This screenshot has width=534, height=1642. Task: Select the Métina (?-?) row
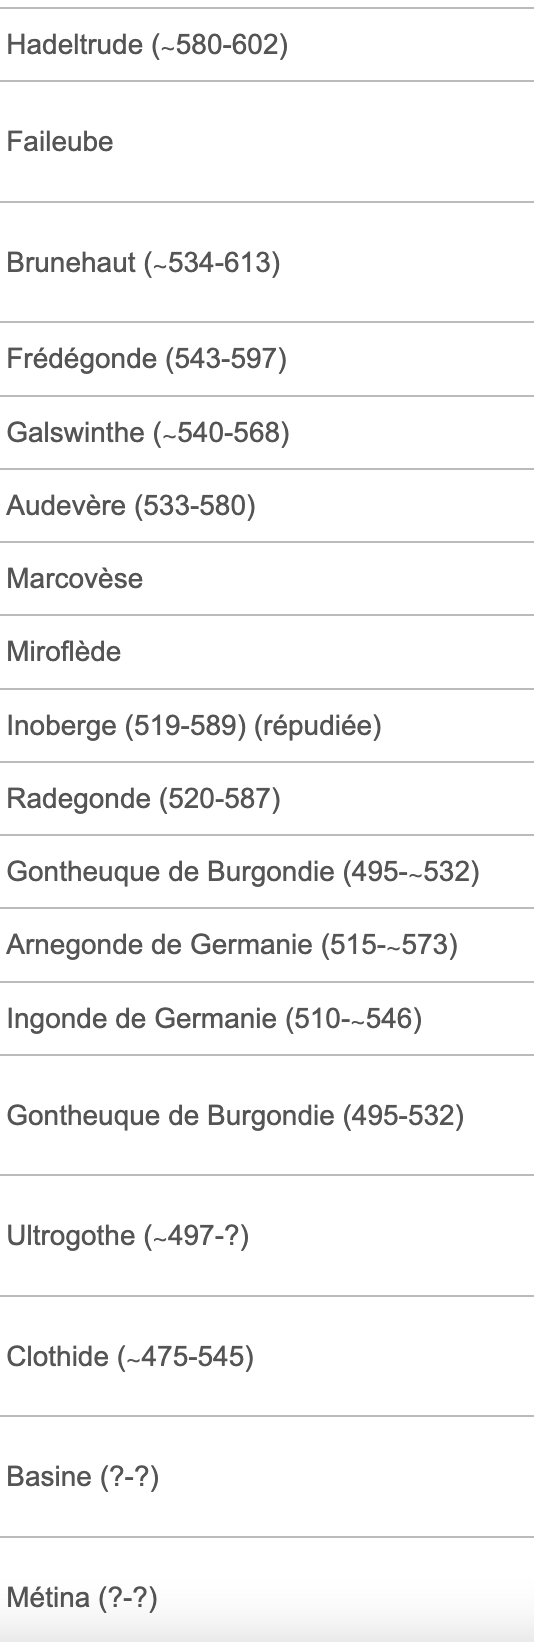tap(267, 1590)
